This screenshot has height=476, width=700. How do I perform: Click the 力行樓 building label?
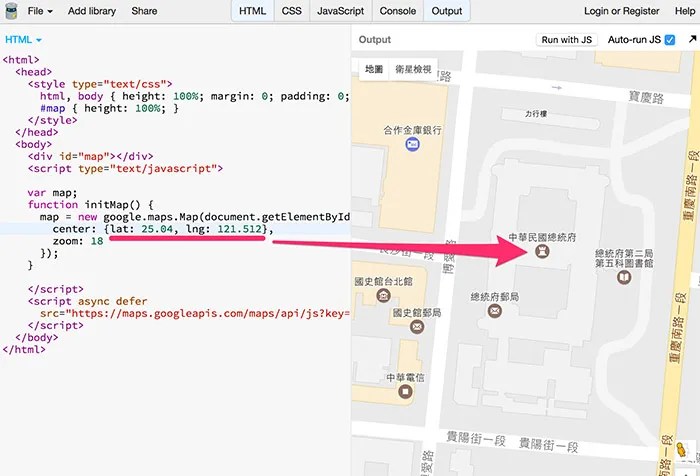pos(536,114)
